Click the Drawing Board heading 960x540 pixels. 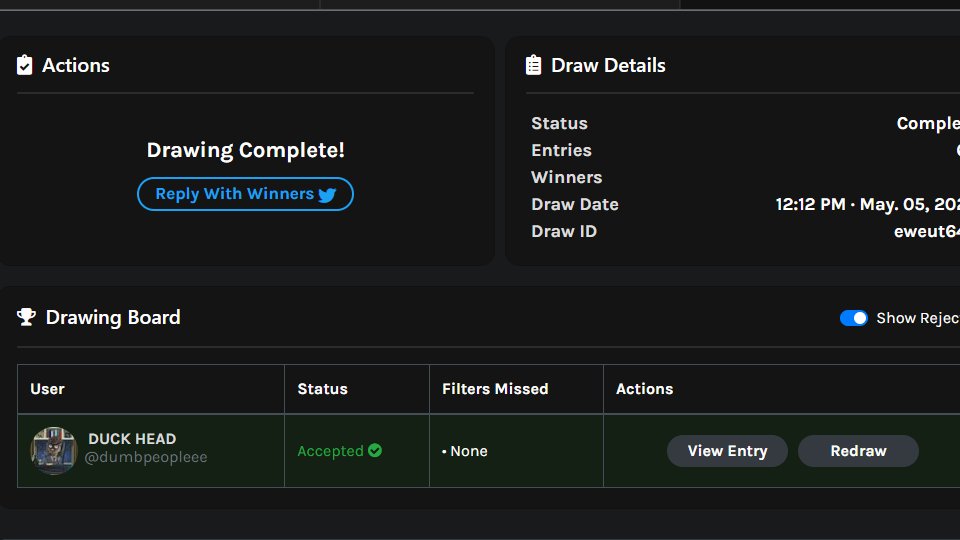113,317
